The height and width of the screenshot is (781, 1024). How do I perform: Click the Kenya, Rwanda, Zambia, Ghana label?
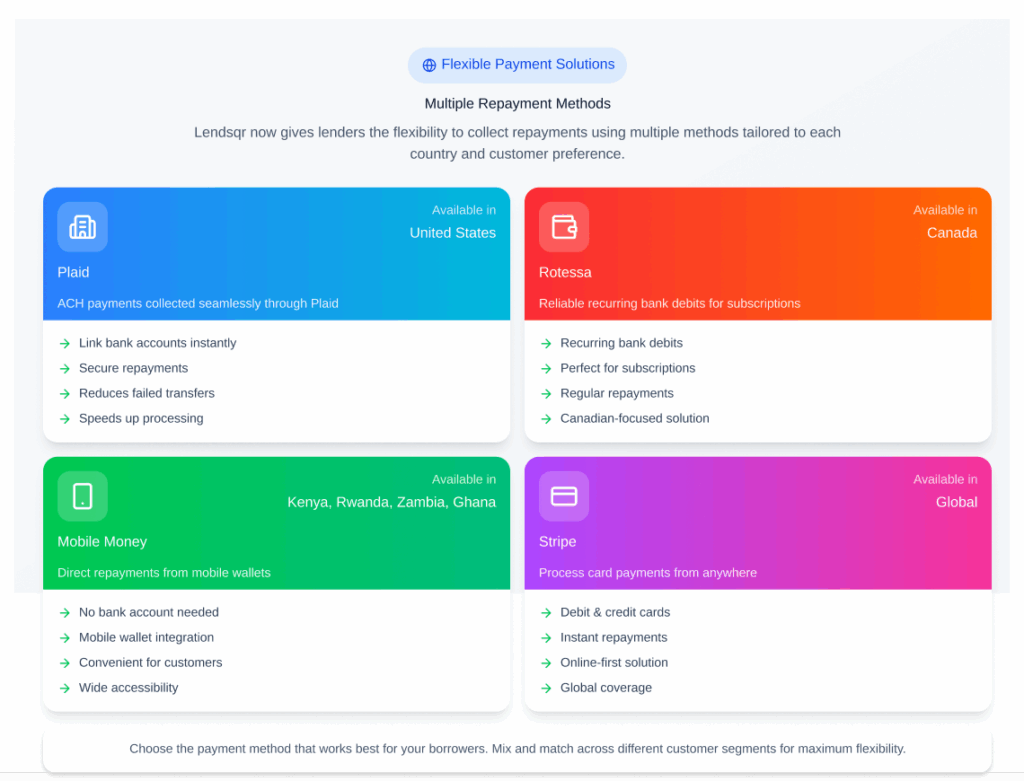click(391, 502)
